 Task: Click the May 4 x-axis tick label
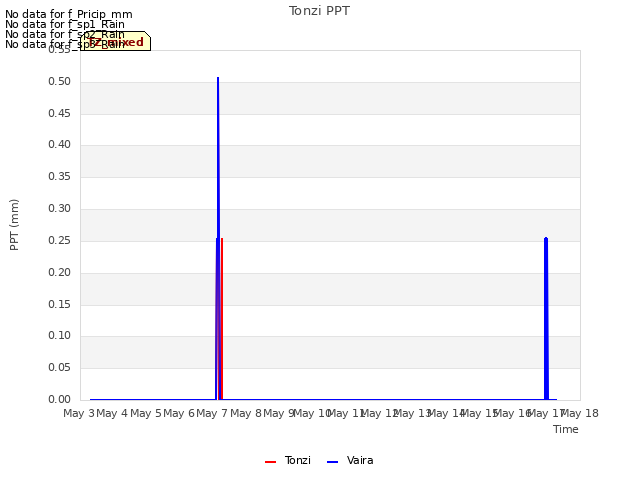(112, 413)
